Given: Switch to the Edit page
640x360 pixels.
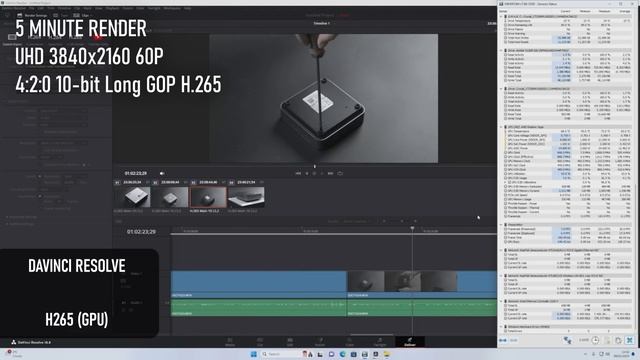Looking at the screenshot, I should [290, 342].
